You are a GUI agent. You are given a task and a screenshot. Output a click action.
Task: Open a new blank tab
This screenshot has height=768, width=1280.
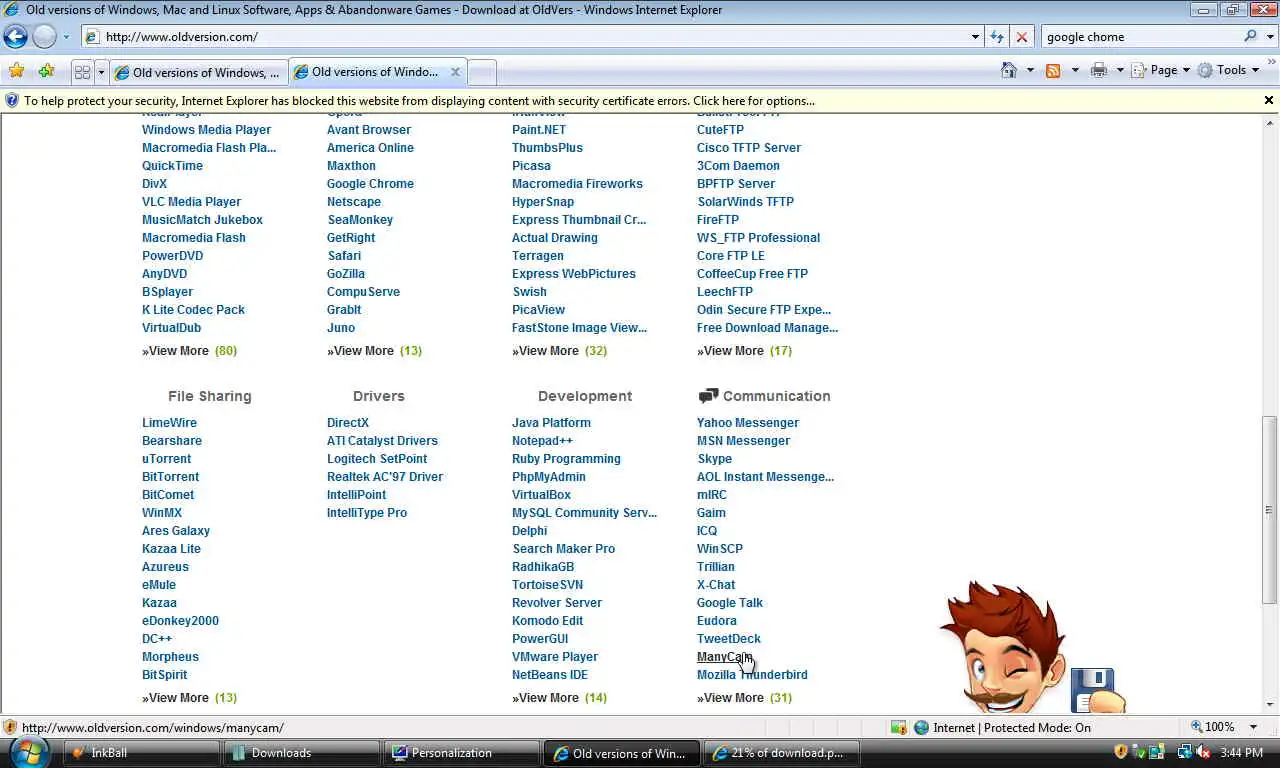[482, 72]
